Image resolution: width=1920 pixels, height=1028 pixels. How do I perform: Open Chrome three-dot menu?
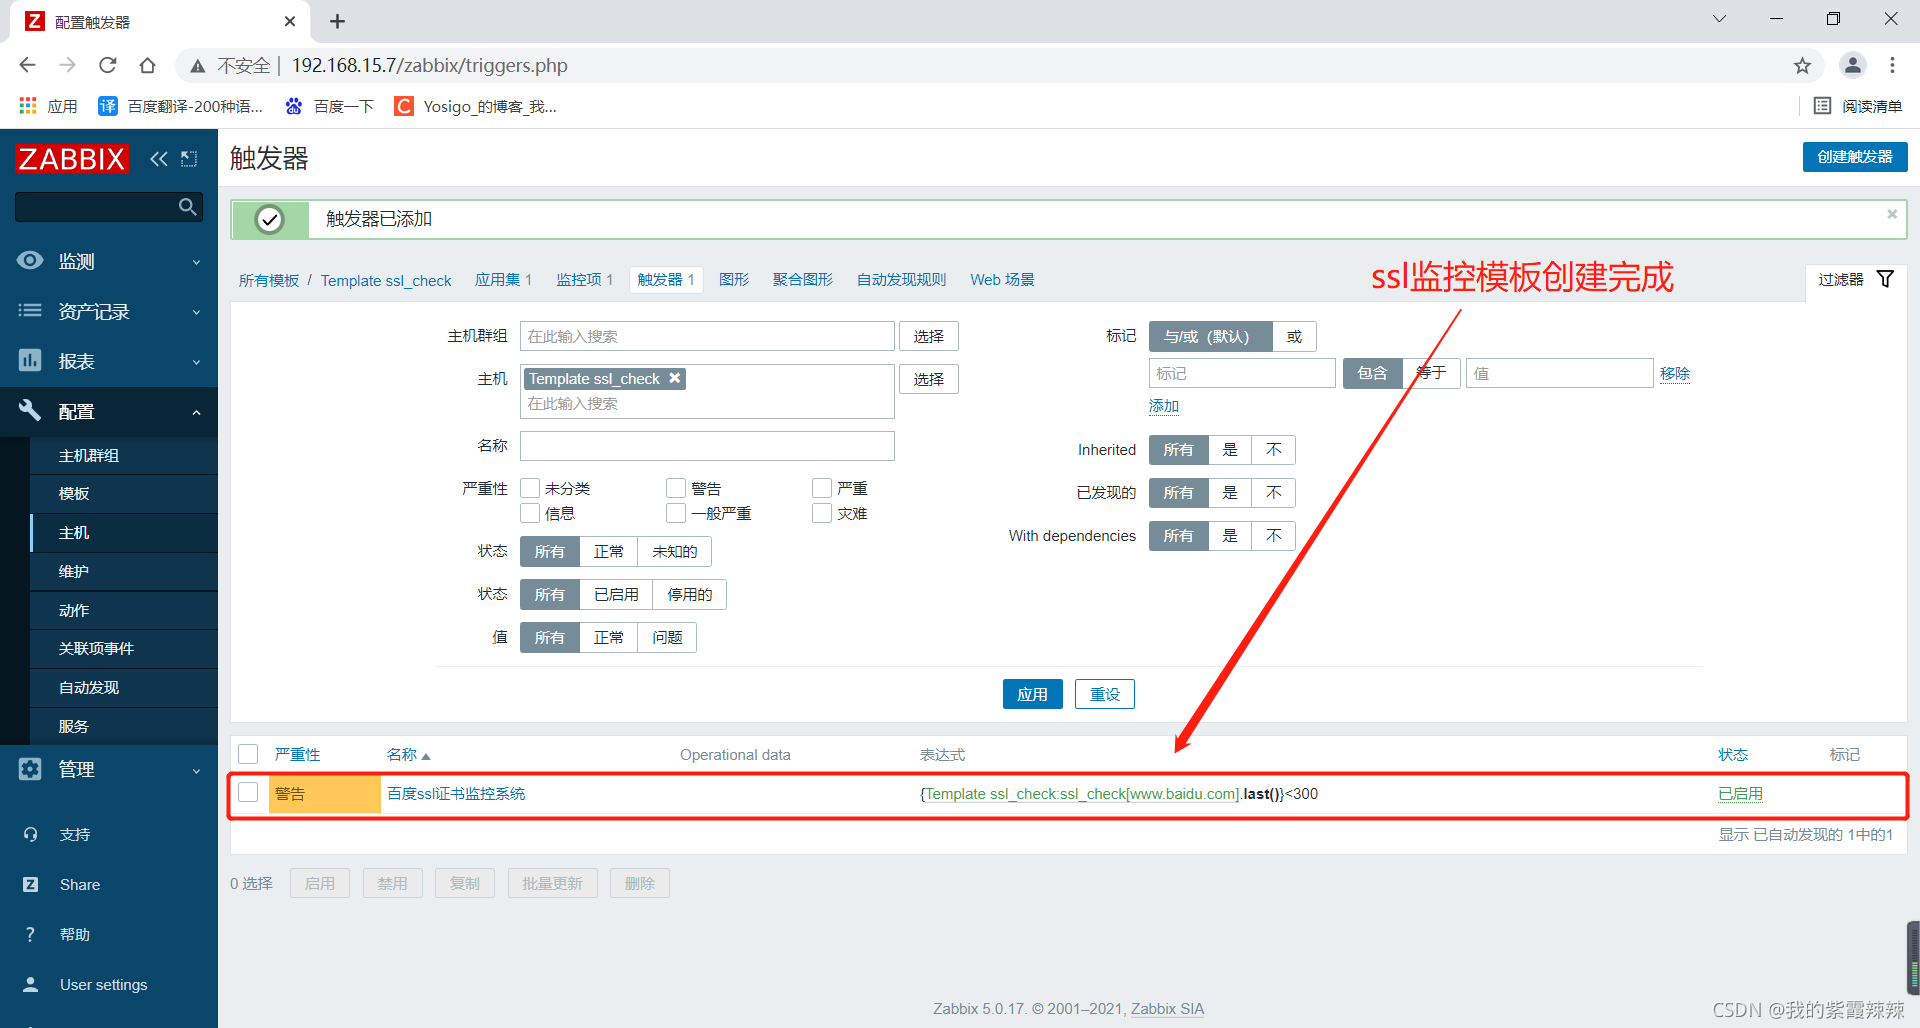coord(1892,66)
